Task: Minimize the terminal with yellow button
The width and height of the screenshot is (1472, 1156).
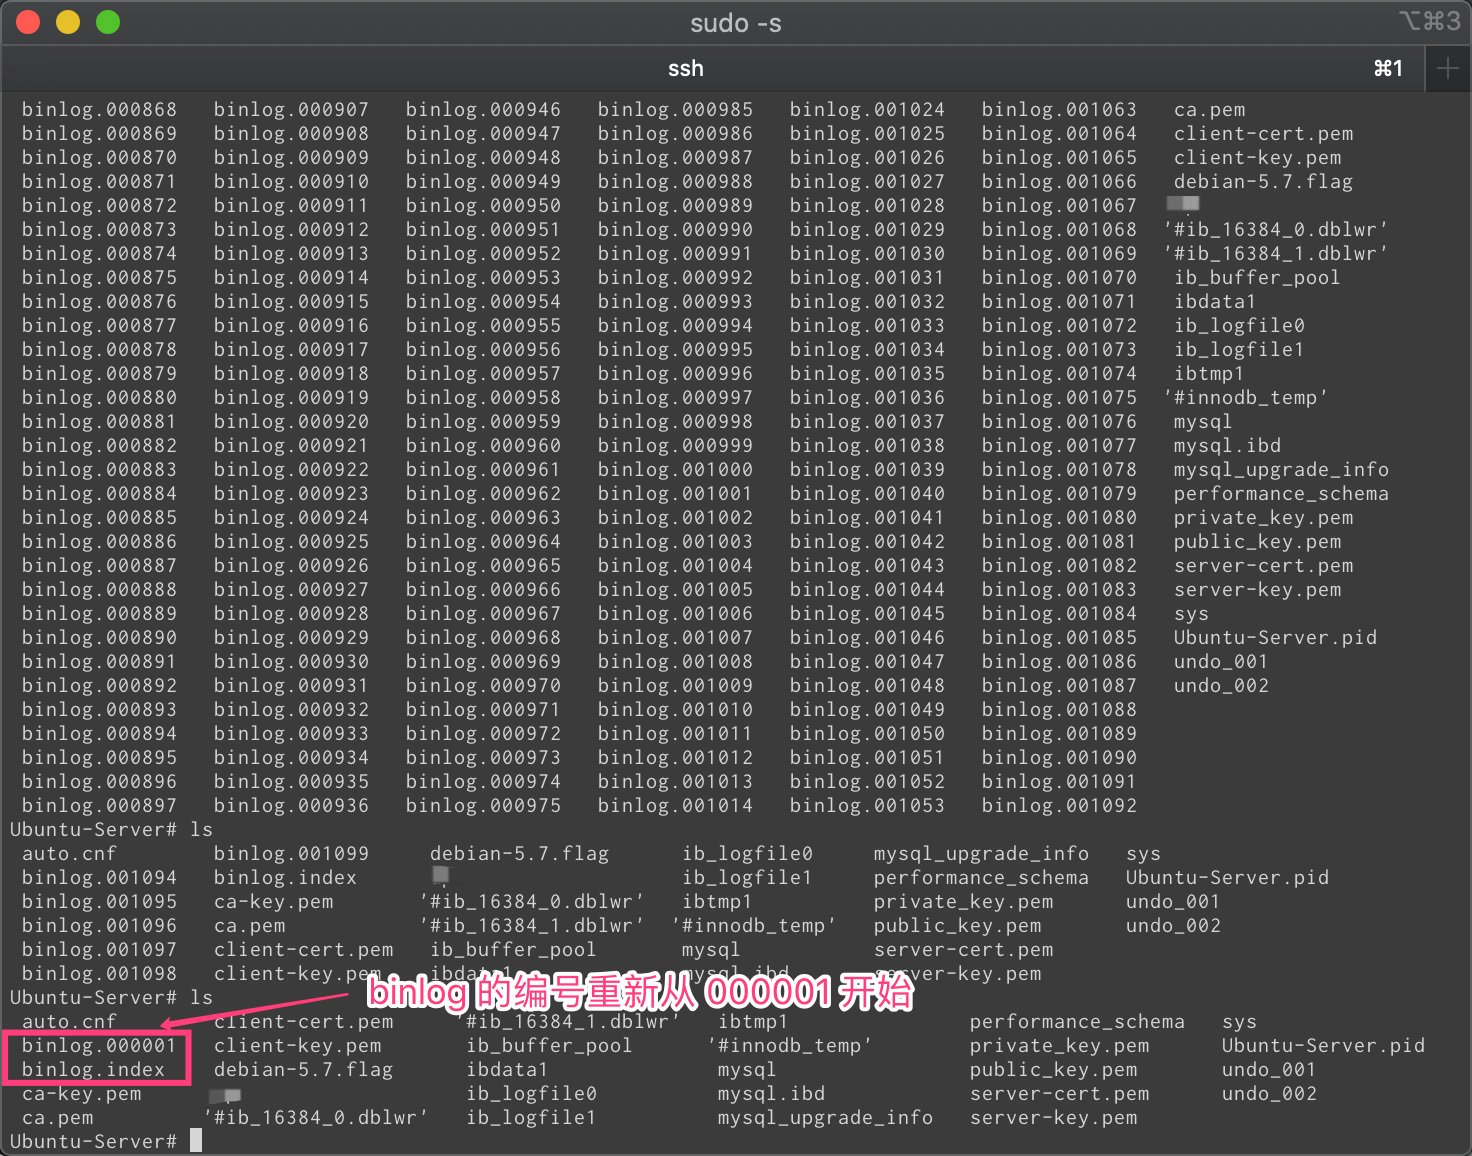Action: pyautogui.click(x=68, y=22)
